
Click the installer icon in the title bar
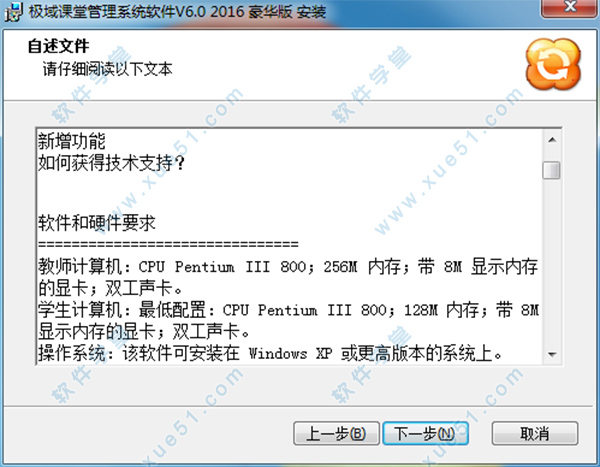[x=13, y=12]
